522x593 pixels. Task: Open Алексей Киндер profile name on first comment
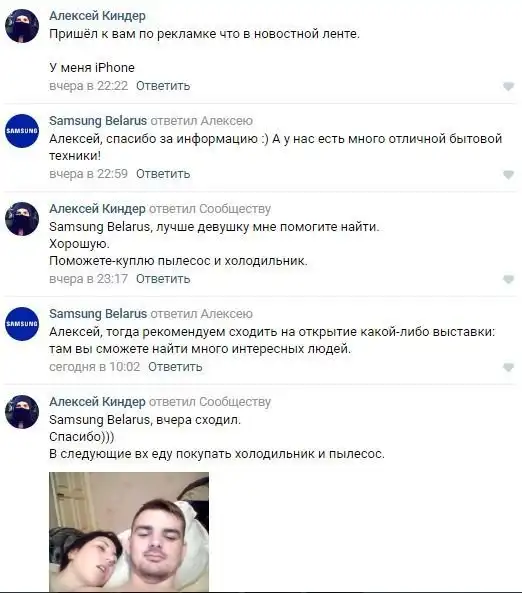[x=97, y=16]
